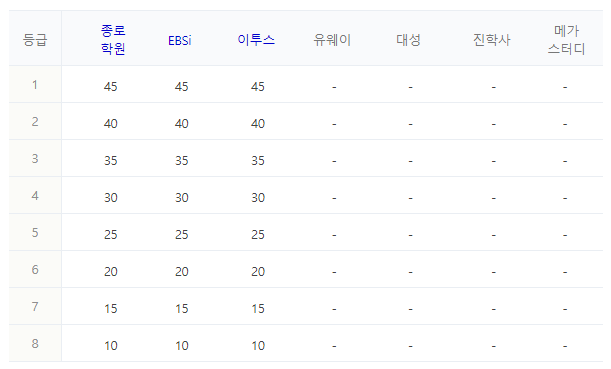The width and height of the screenshot is (611, 369).
Task: Select 종로학원 score 25 in grade 5
Action: tap(111, 235)
